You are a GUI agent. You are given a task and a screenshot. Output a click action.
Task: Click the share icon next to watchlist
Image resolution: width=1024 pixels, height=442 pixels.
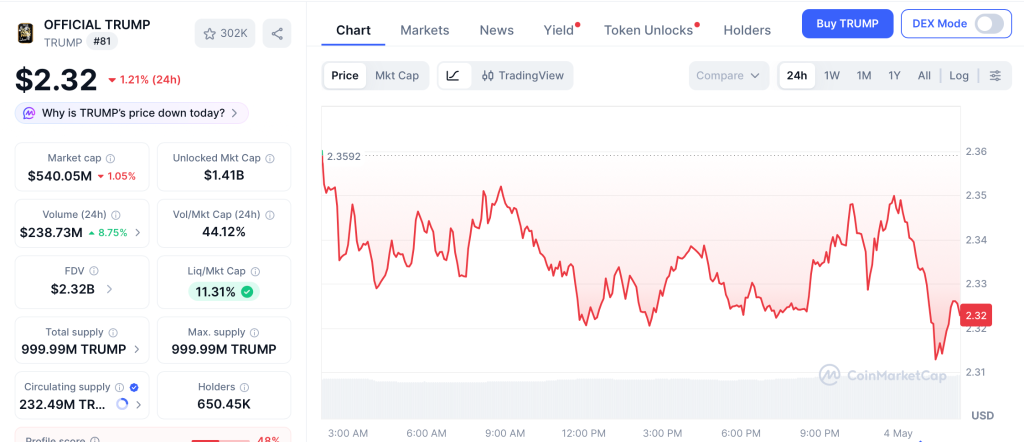coord(277,33)
